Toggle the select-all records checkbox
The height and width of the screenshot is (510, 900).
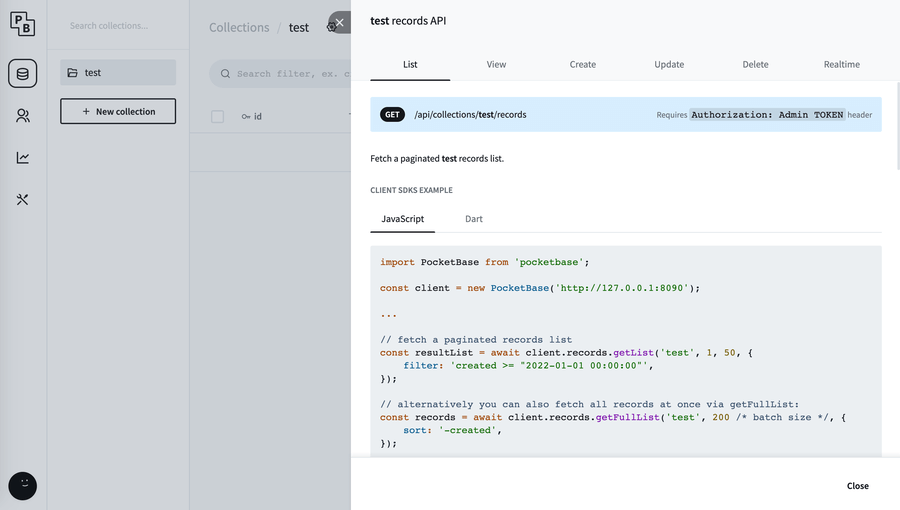218,116
